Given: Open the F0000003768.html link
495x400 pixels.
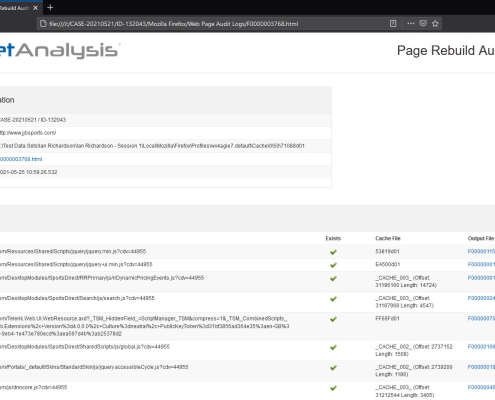Looking at the screenshot, I should (21, 159).
